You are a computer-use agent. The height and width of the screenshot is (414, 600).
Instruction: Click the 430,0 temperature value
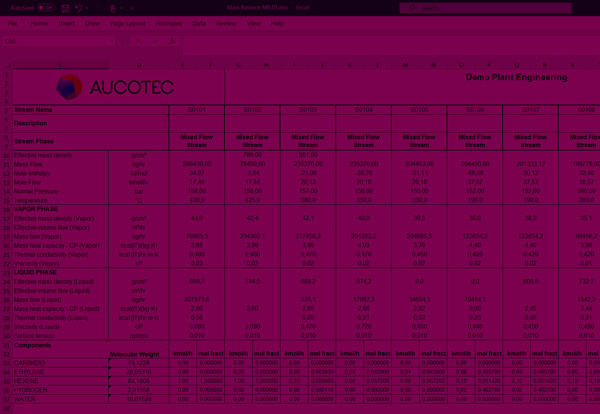197,200
